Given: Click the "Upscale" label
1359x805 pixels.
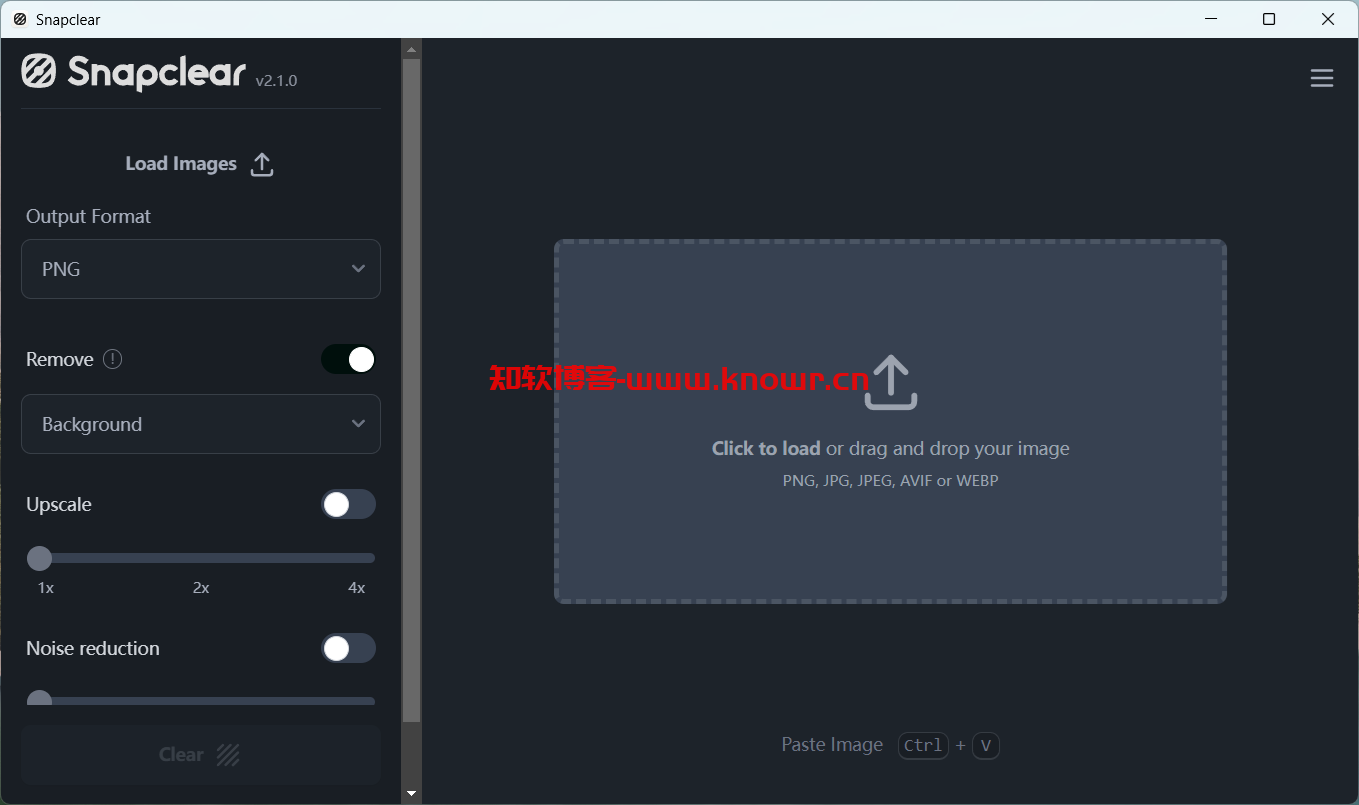Looking at the screenshot, I should point(59,504).
